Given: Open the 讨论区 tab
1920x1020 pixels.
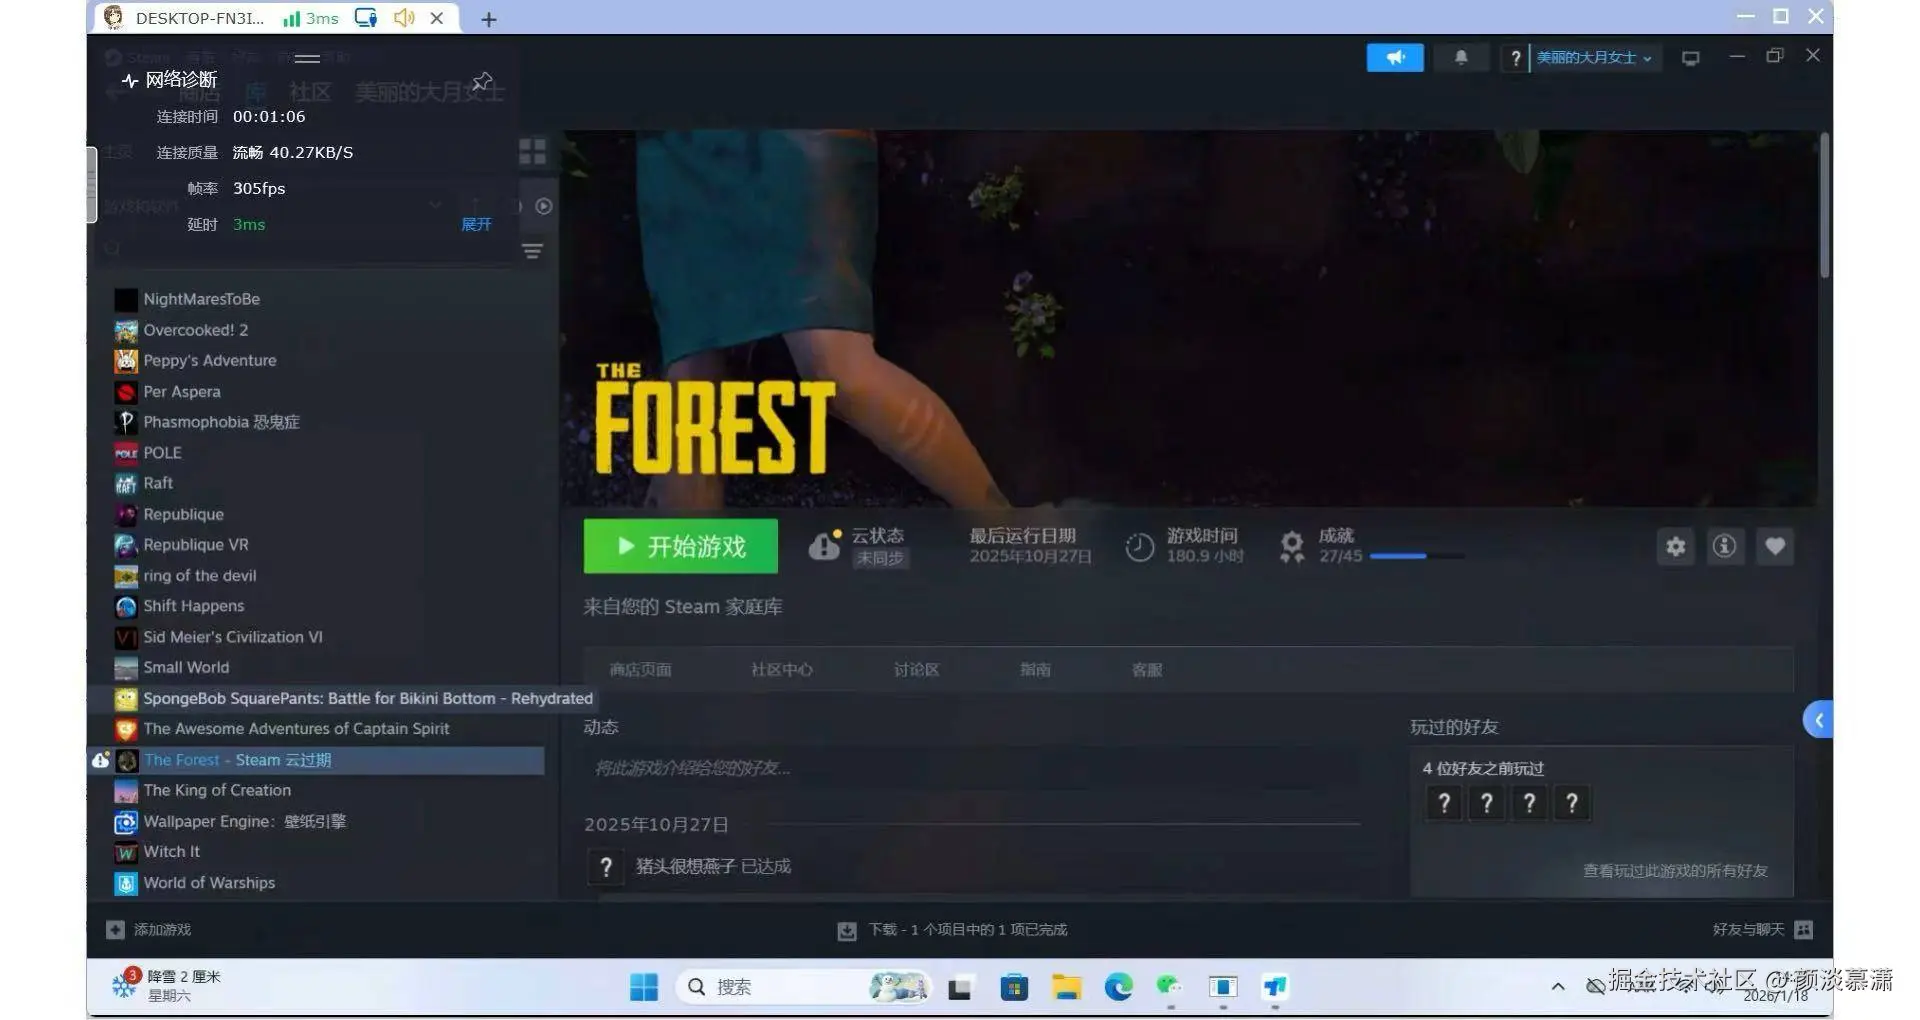Looking at the screenshot, I should click(x=916, y=670).
